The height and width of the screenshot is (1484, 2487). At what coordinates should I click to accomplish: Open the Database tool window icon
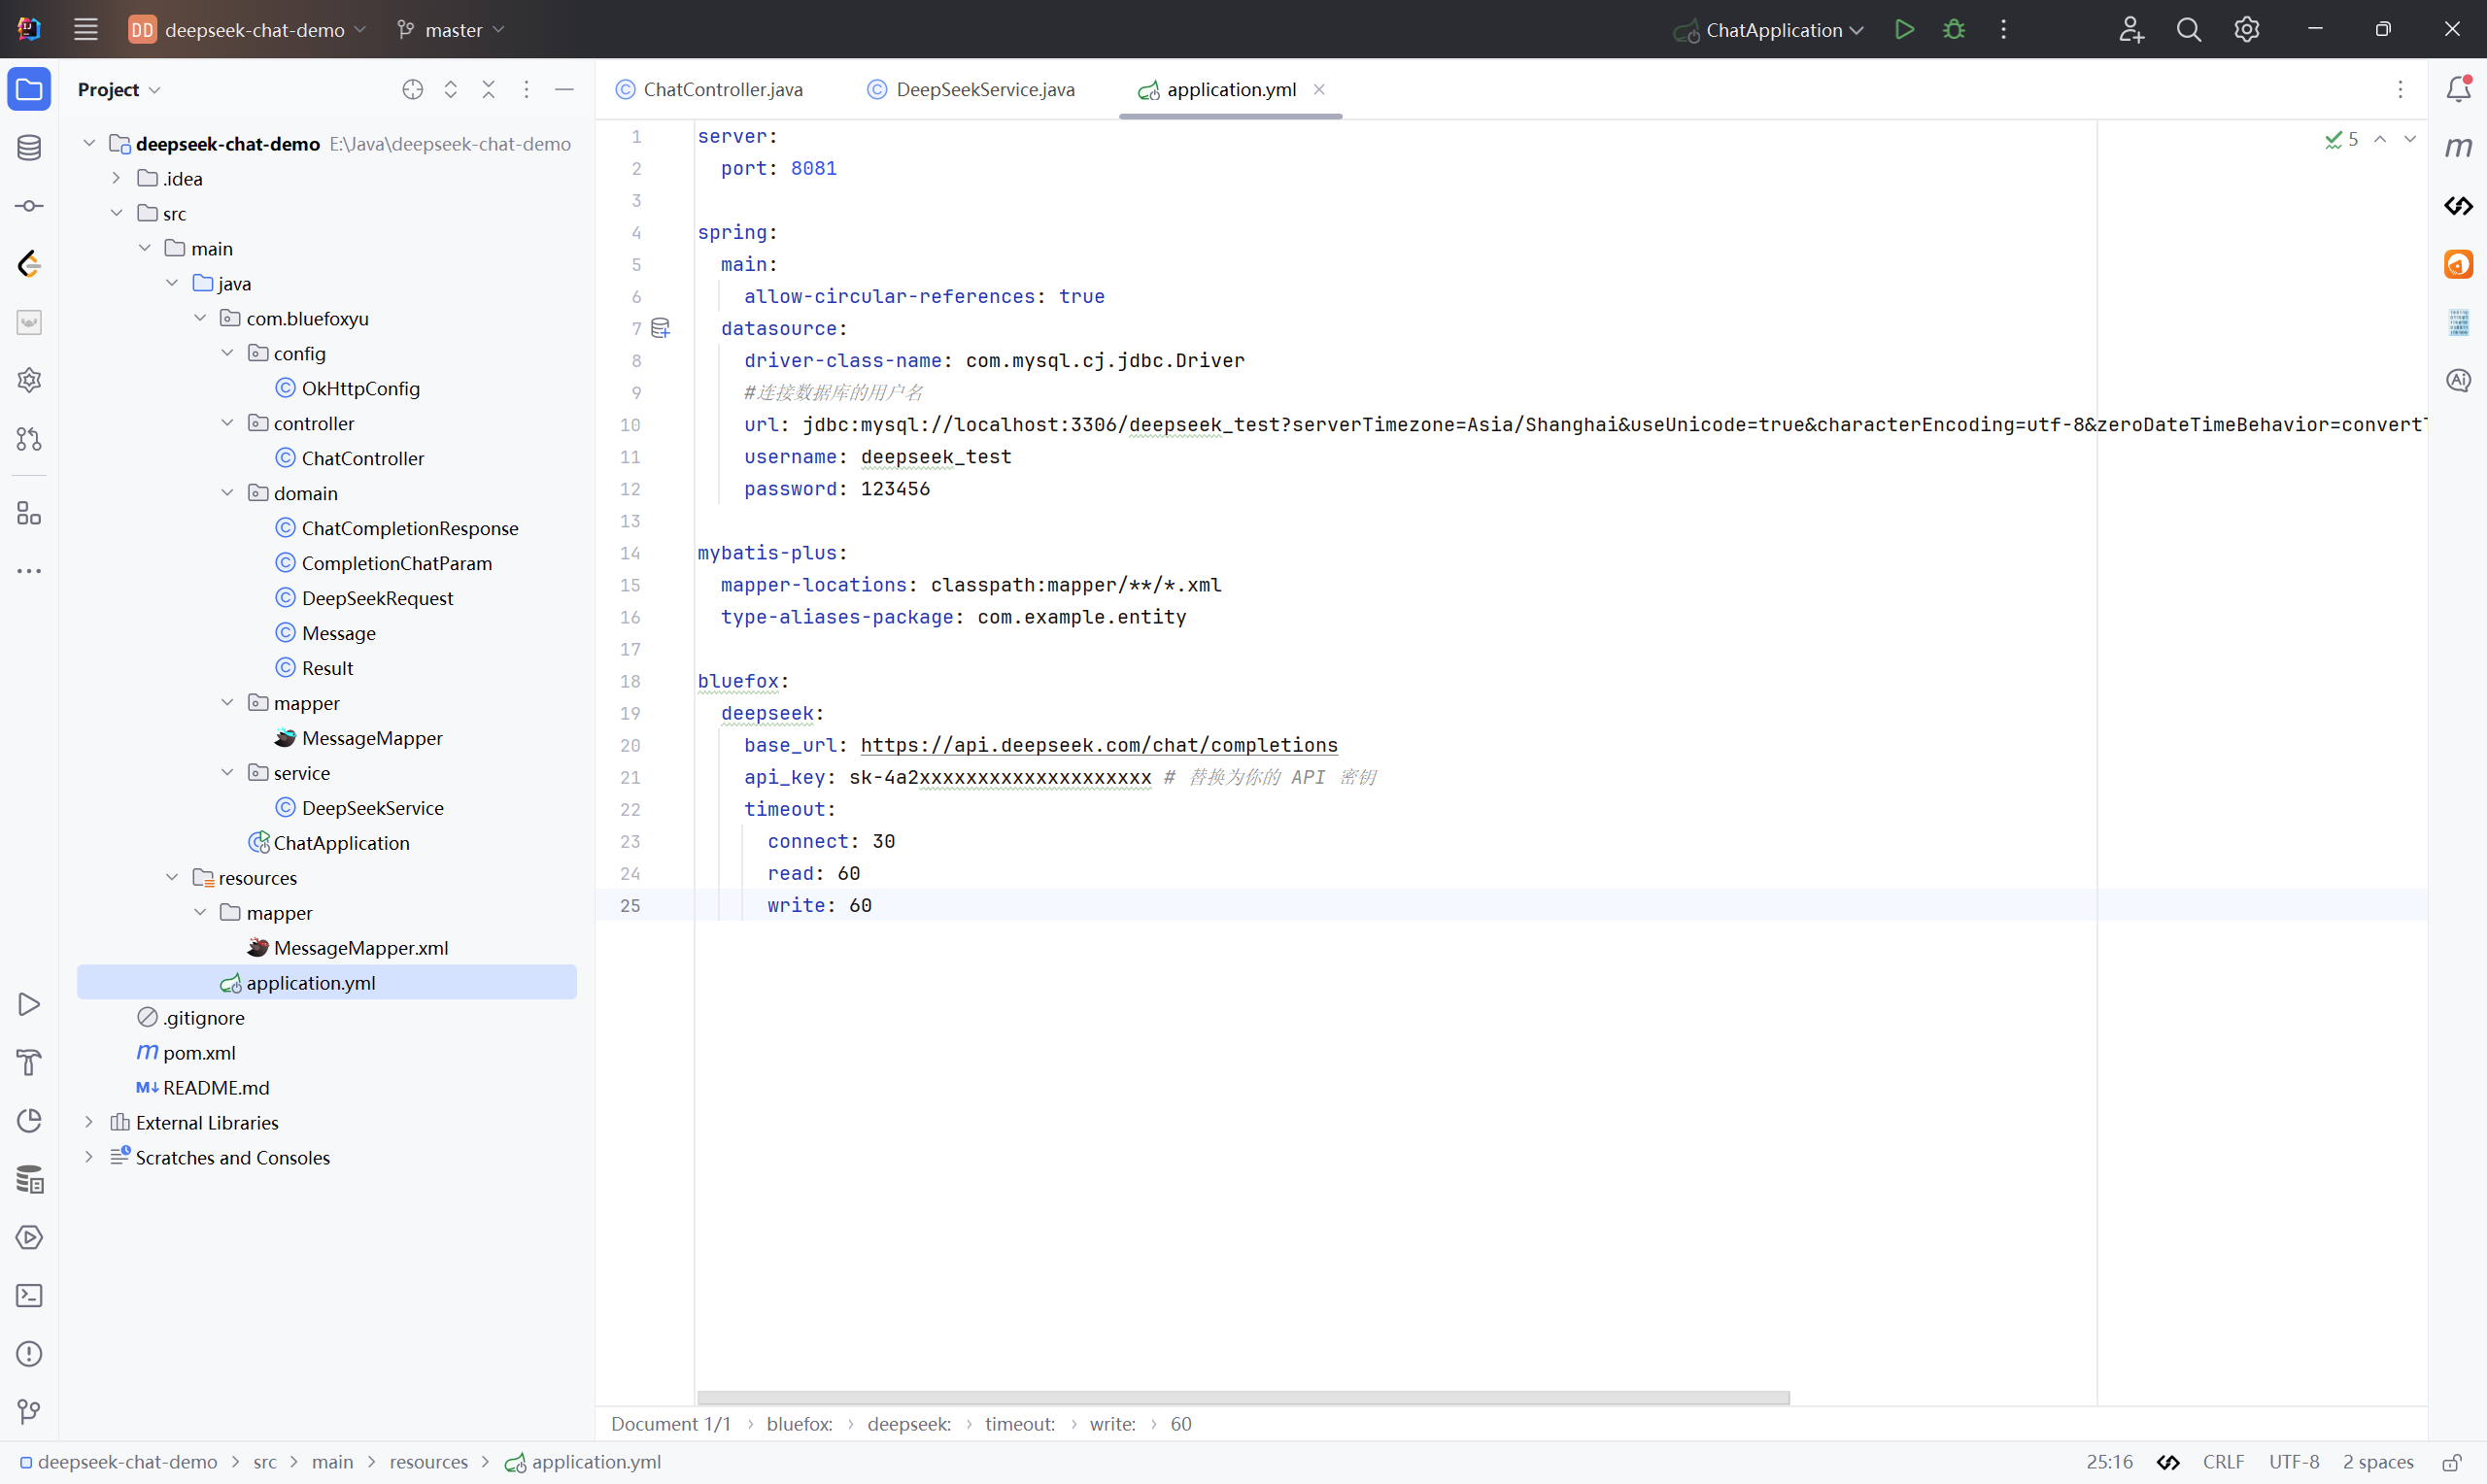click(29, 148)
